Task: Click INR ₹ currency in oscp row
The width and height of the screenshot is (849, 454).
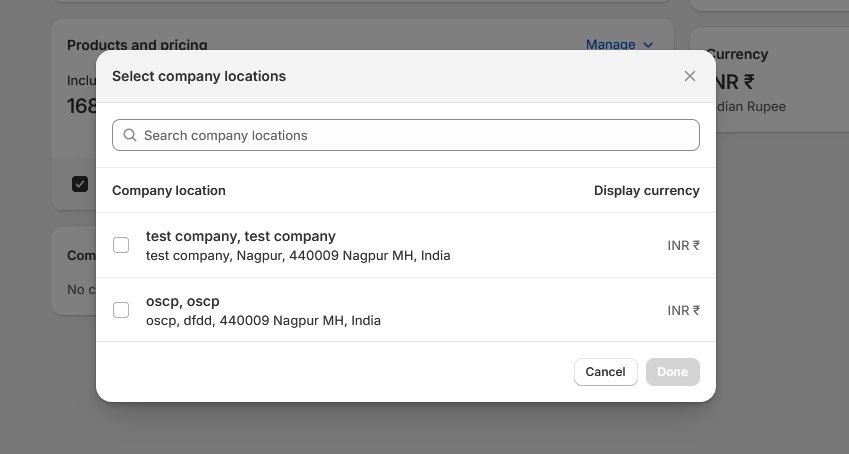Action: click(x=683, y=310)
